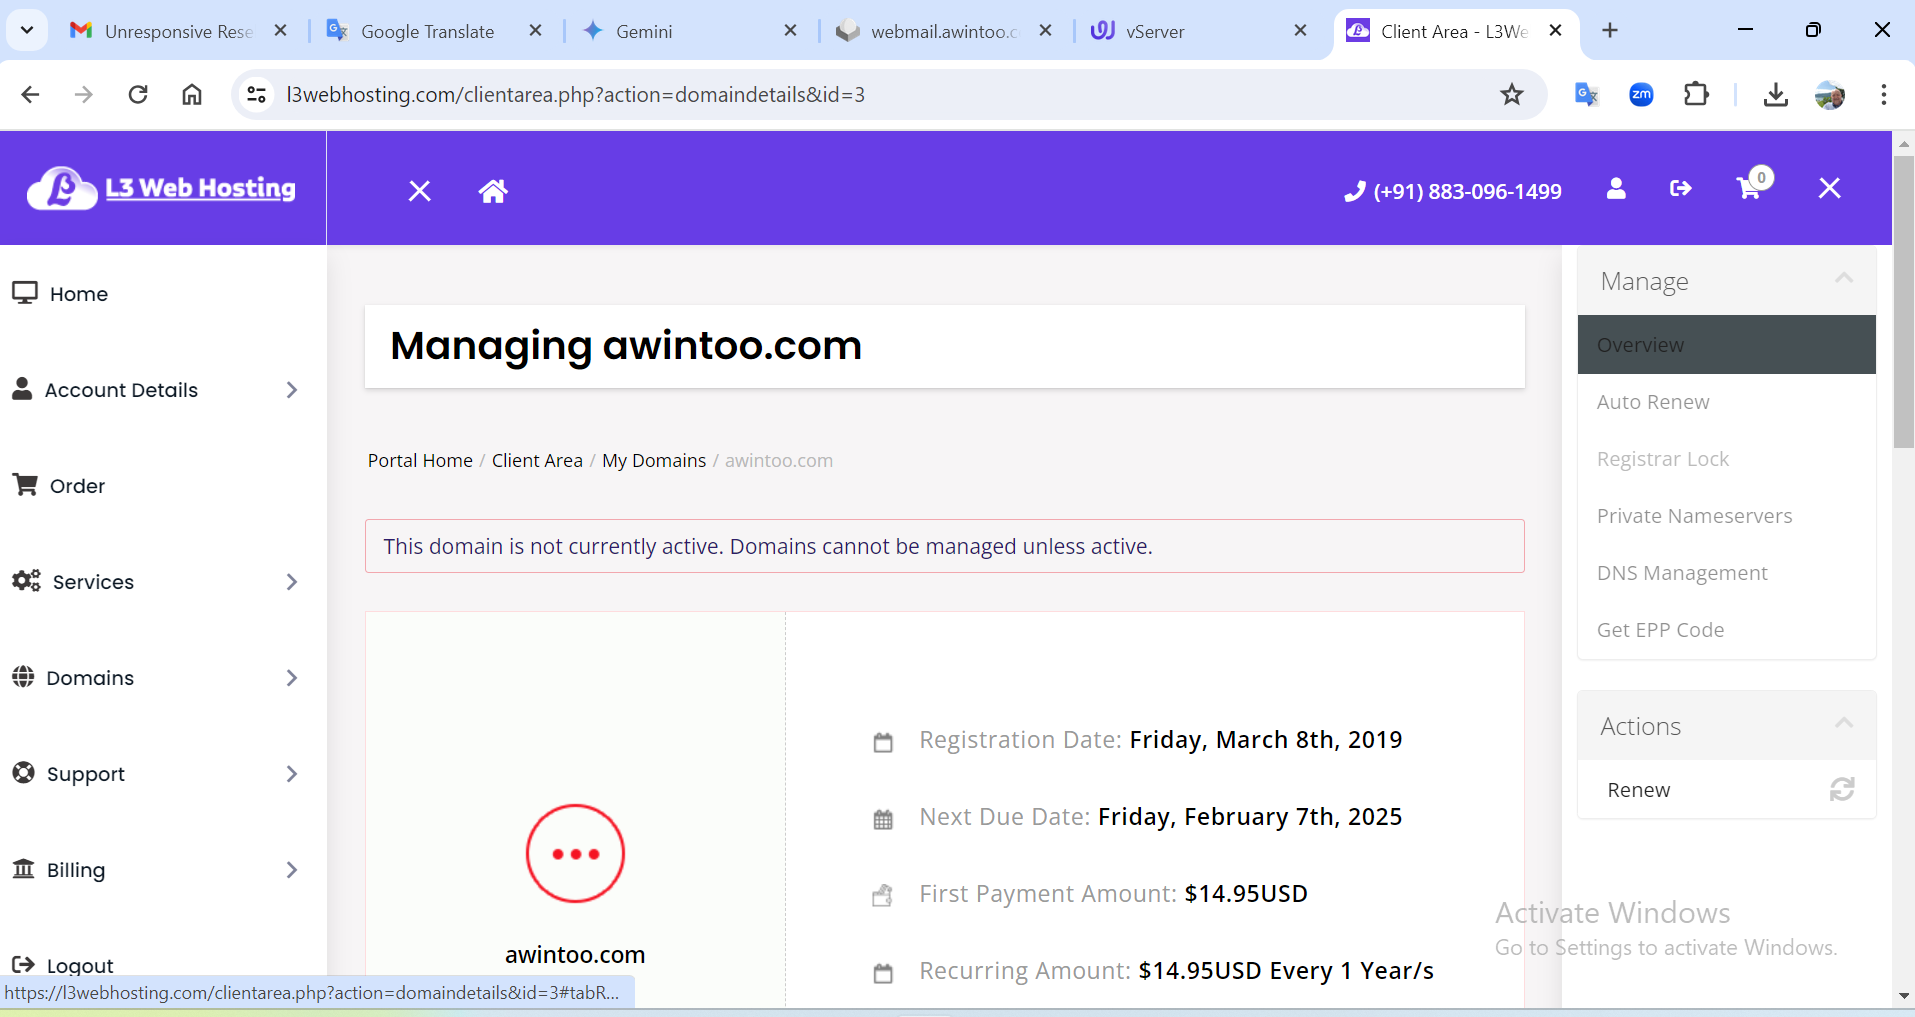The height and width of the screenshot is (1017, 1915).
Task: Open a new browser tab
Action: click(x=1610, y=31)
